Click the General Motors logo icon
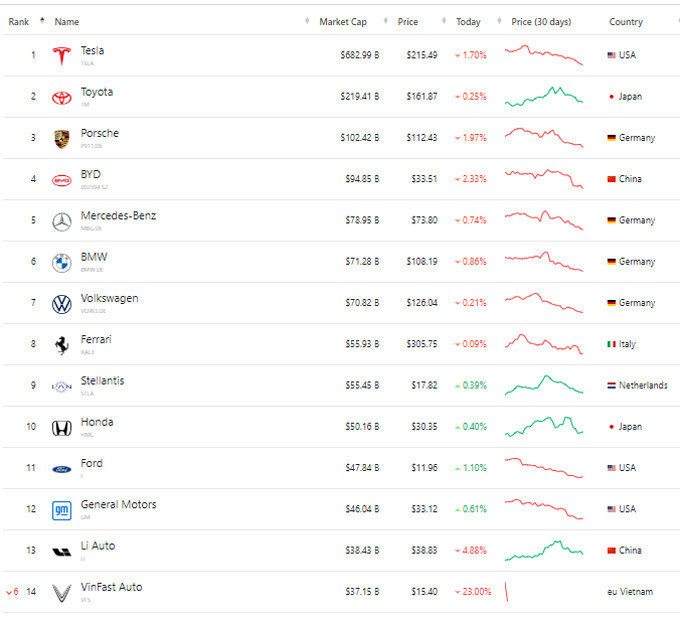The width and height of the screenshot is (680, 618). pos(62,510)
